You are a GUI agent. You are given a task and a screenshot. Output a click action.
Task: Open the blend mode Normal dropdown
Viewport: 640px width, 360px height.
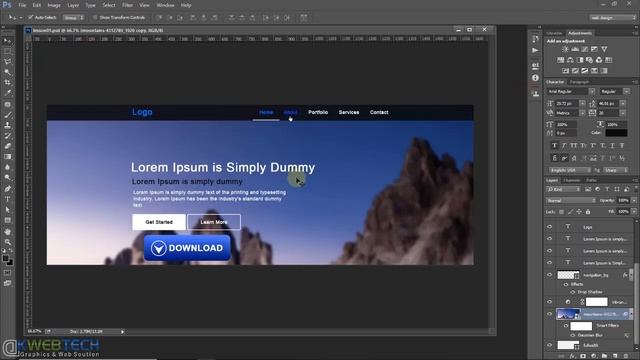click(x=571, y=200)
